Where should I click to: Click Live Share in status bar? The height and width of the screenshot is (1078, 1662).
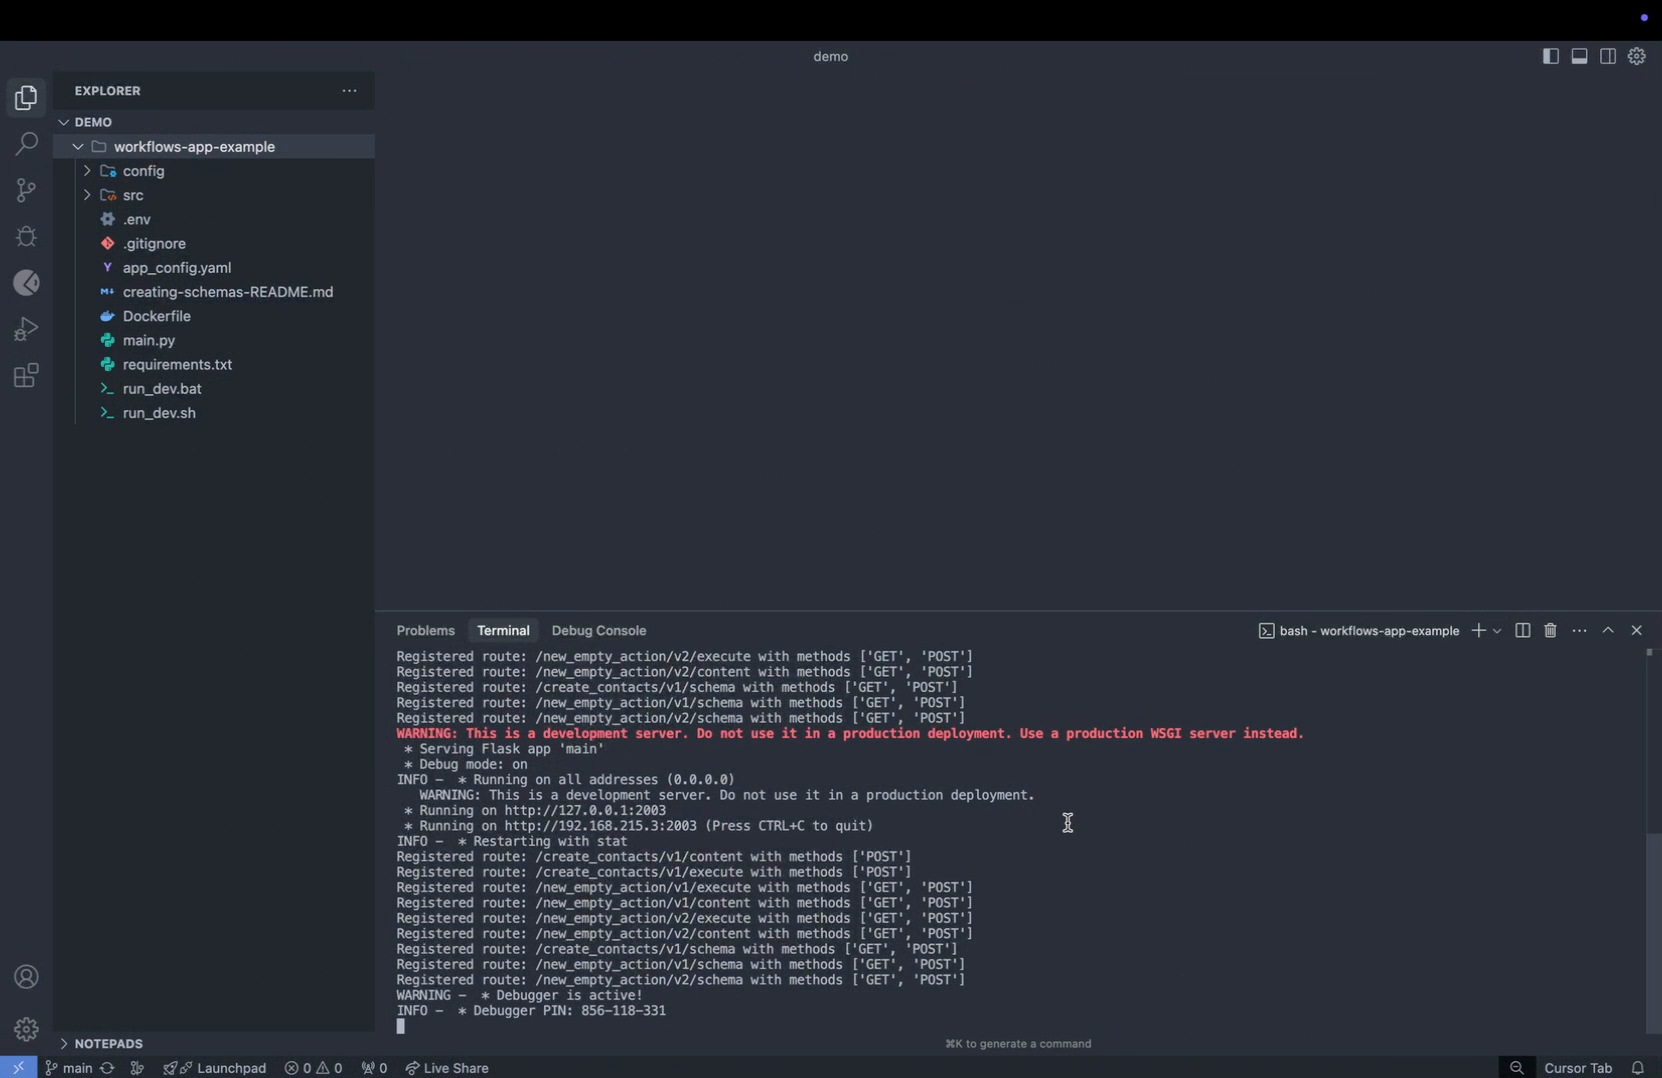pos(447,1068)
